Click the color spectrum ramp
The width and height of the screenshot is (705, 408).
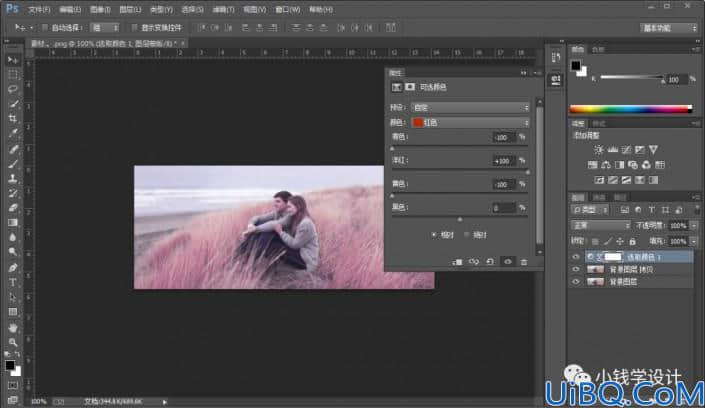click(x=631, y=109)
